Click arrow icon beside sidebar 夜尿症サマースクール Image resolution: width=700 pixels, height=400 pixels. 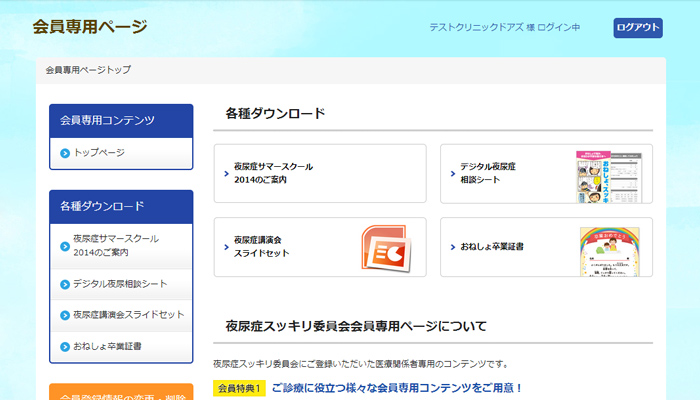[65, 240]
